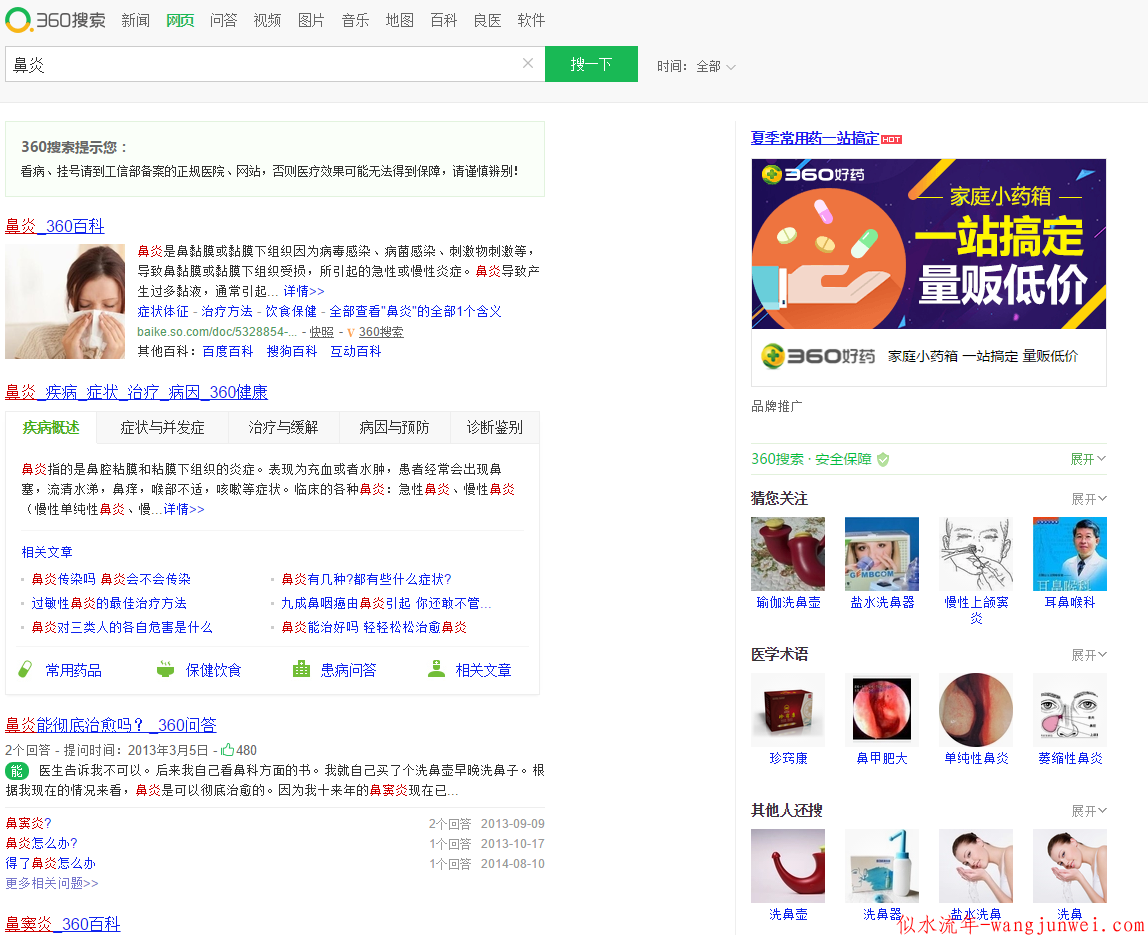Switch to the 新闻 search category
The image size is (1148, 935).
[135, 21]
